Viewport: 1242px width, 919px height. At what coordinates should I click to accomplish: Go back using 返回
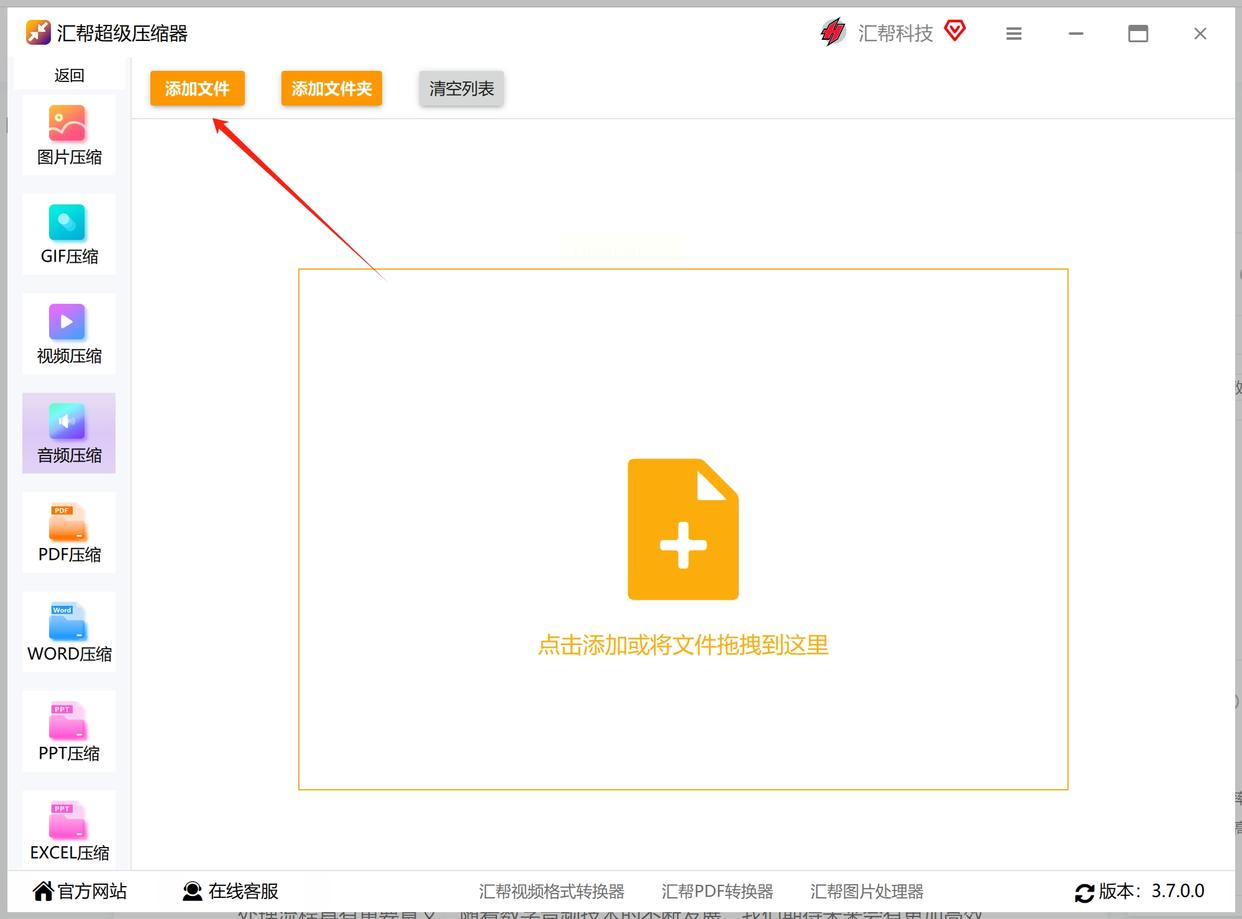pyautogui.click(x=69, y=75)
